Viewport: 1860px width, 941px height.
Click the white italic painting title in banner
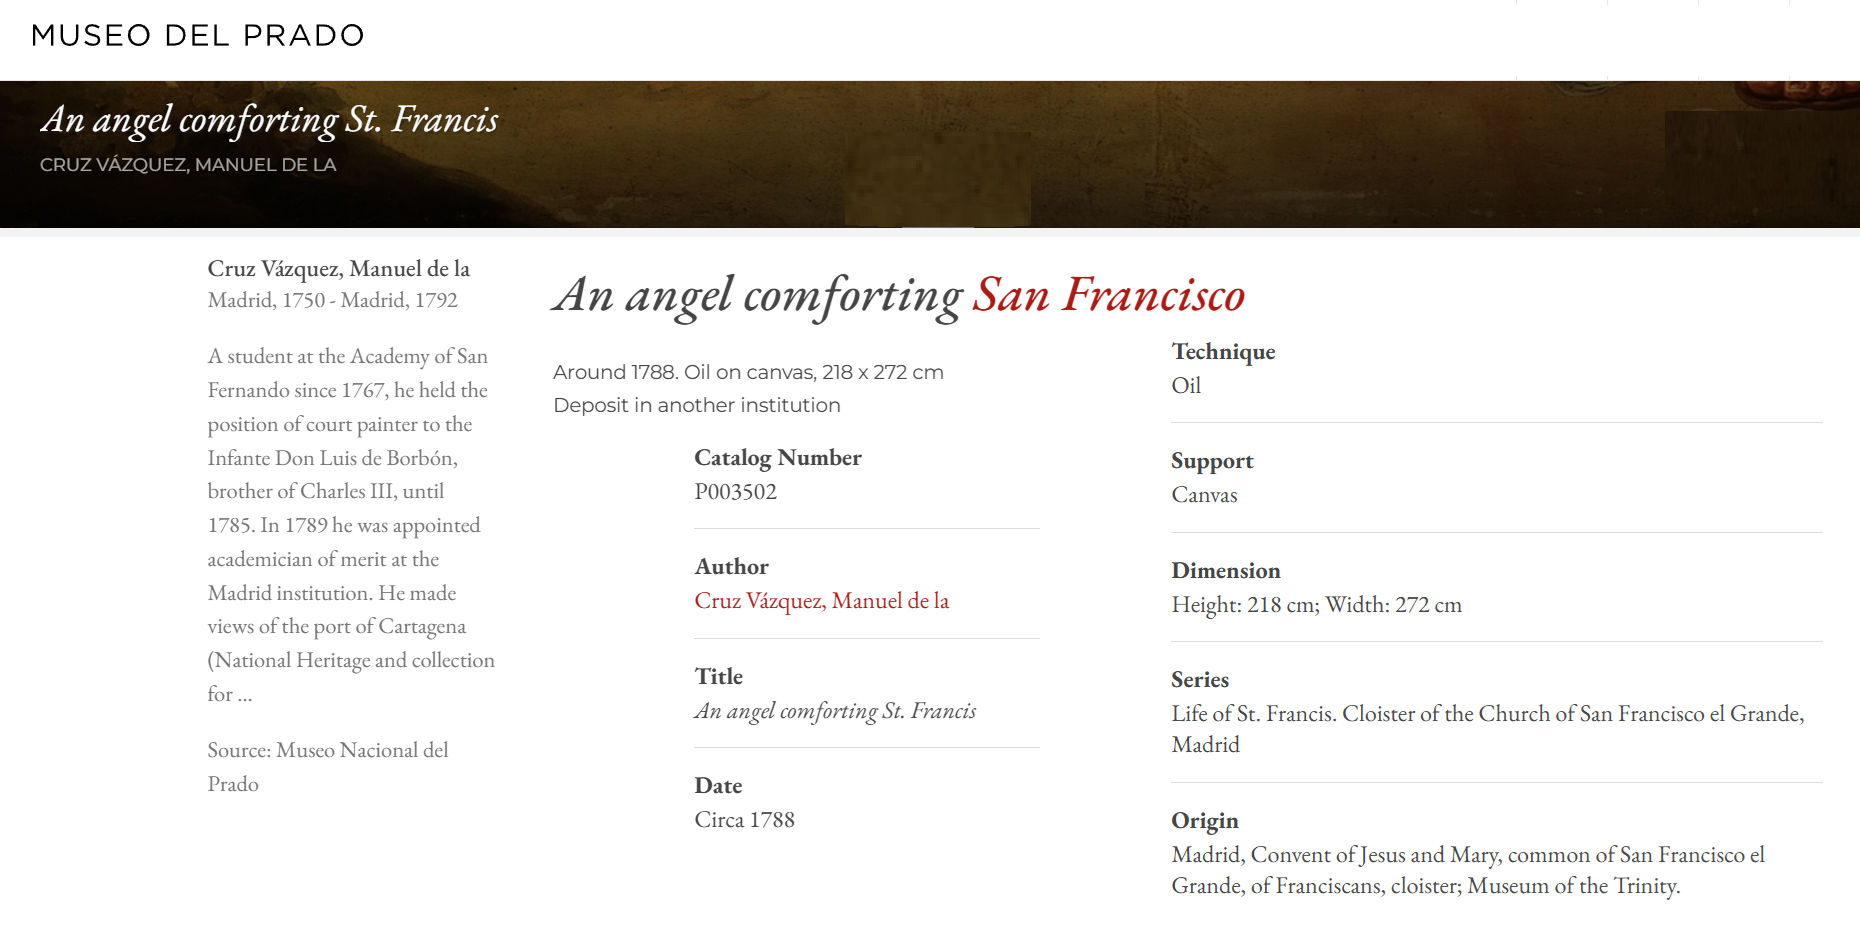pos(269,120)
